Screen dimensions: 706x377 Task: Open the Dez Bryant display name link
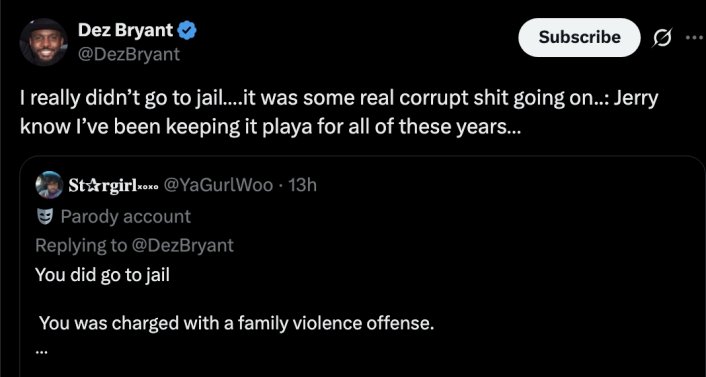(x=126, y=31)
